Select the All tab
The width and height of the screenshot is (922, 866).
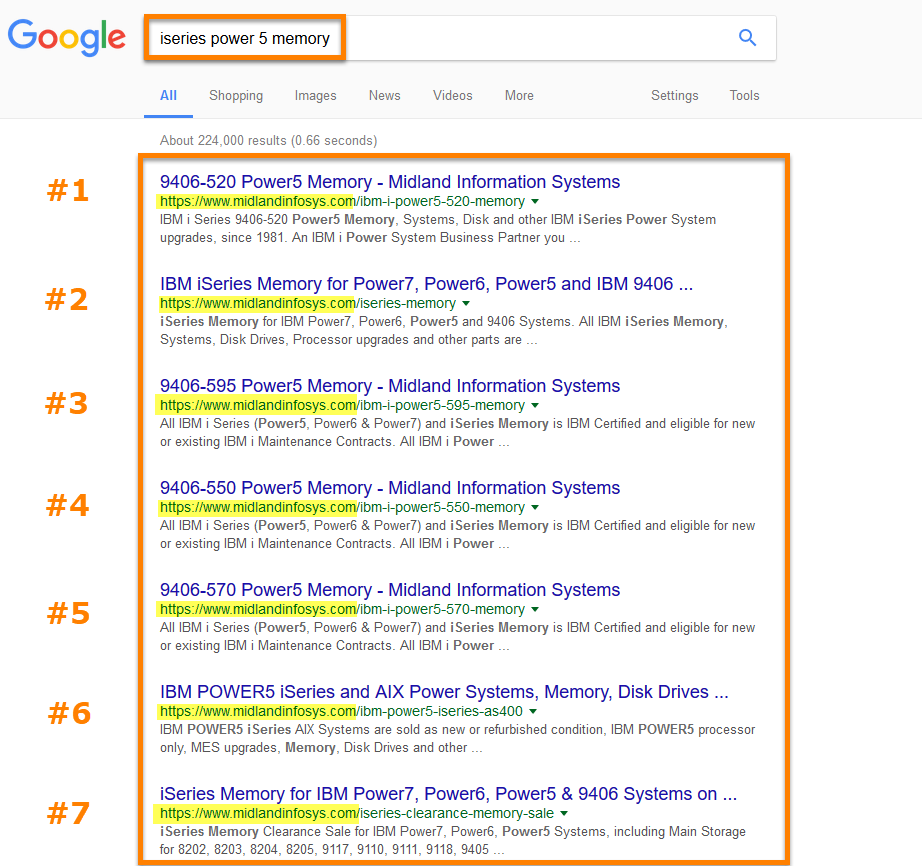168,95
